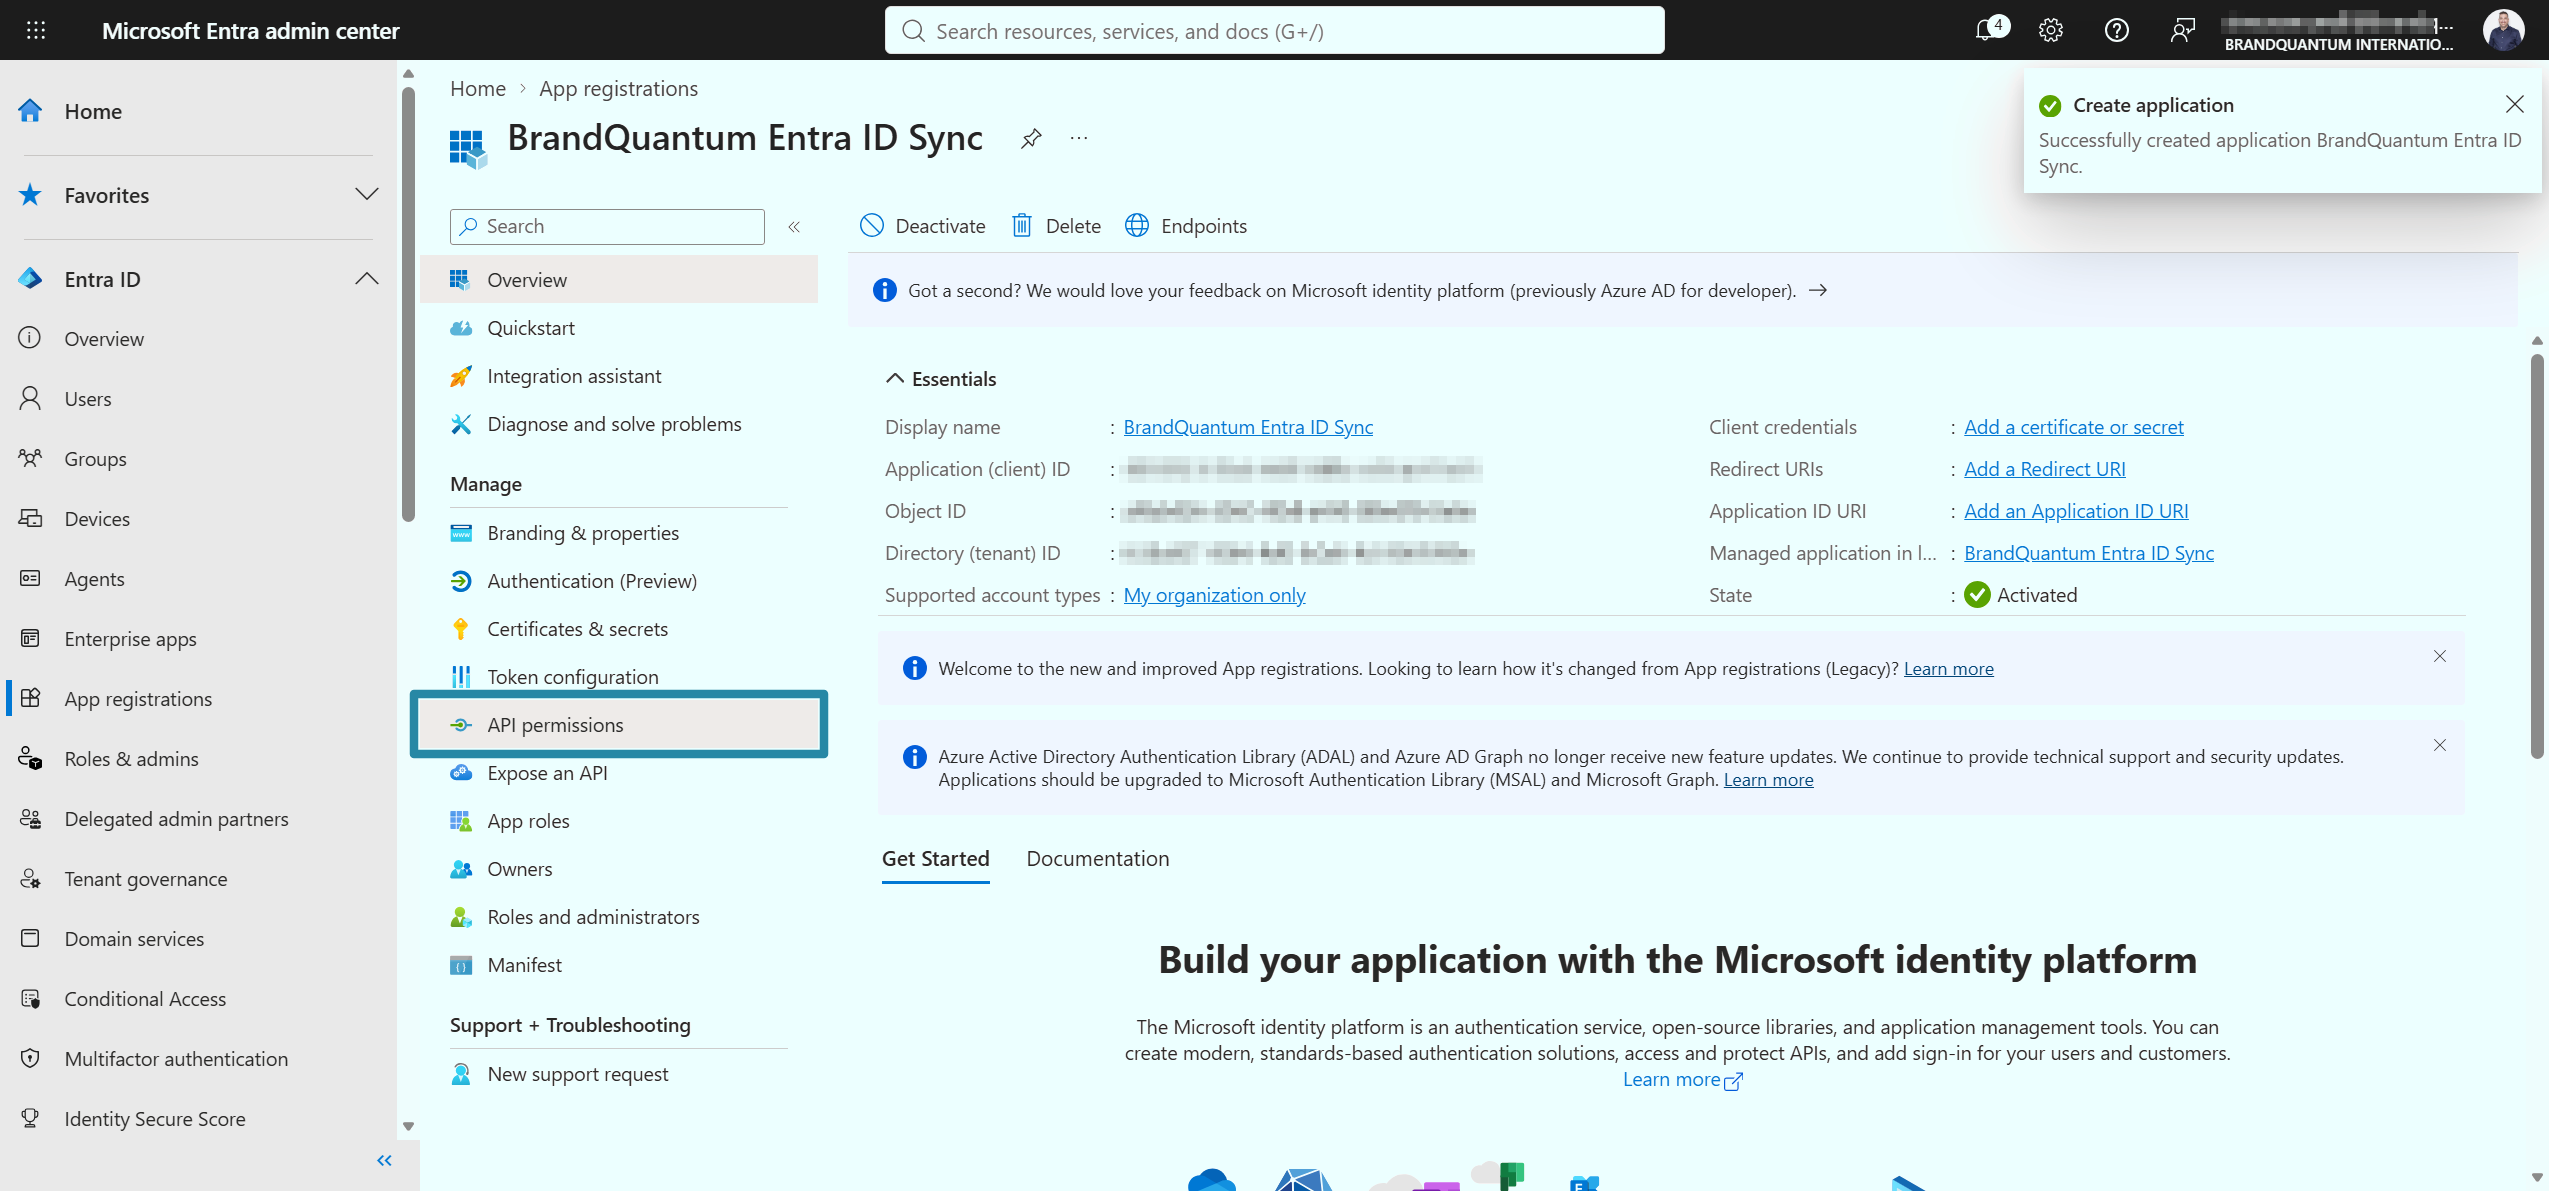The height and width of the screenshot is (1191, 2549).
Task: Collapse the Entra ID section
Action: point(367,278)
